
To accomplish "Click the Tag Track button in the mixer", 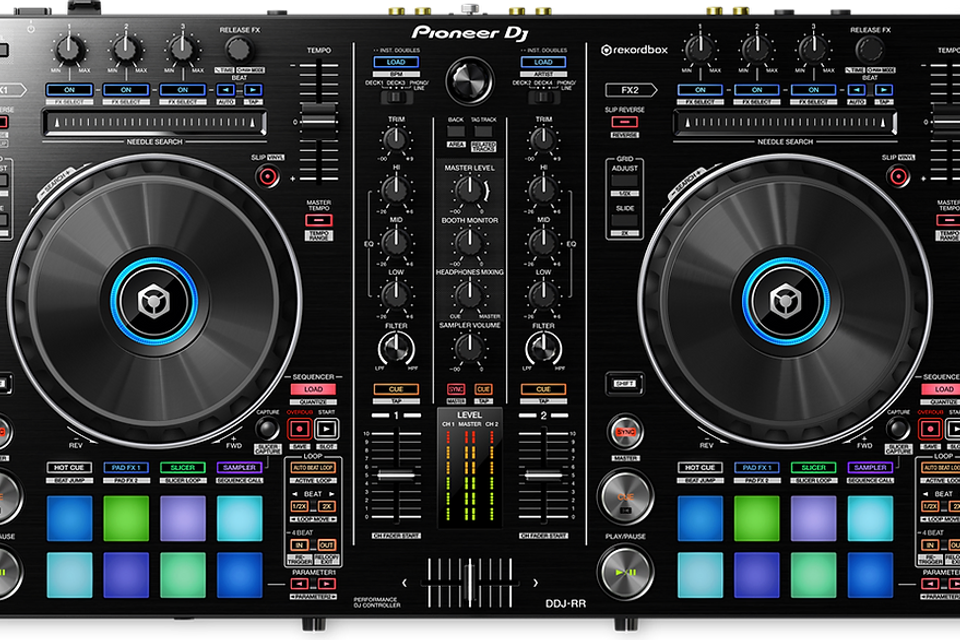I will (483, 131).
